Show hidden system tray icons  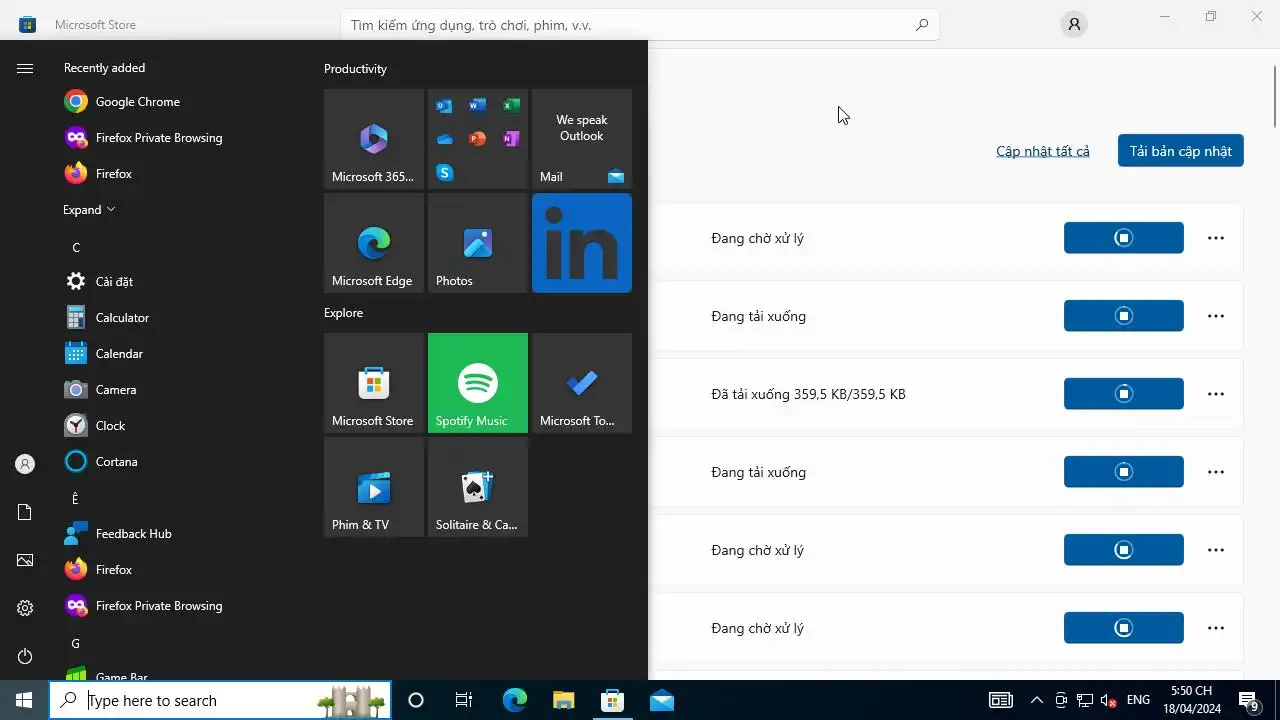[x=1037, y=700]
